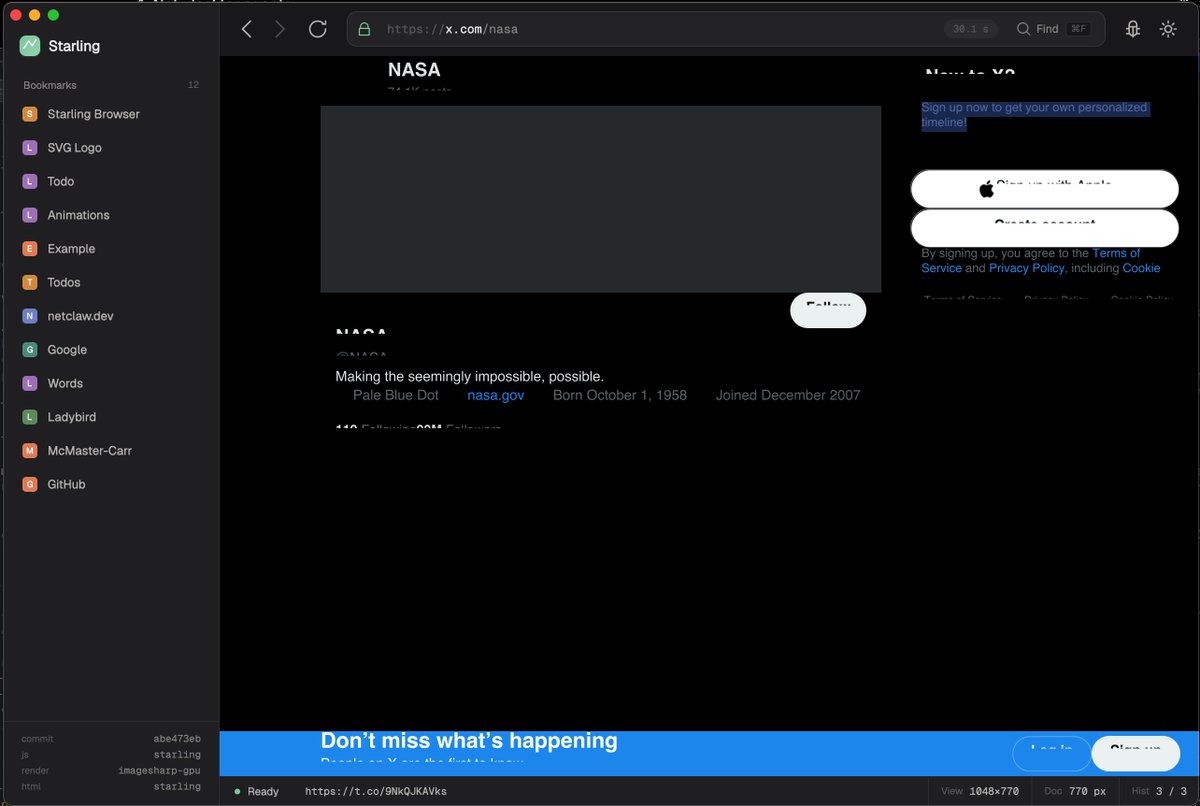
Task: Click the Hist 3 / 3 status entry
Action: 1158,791
